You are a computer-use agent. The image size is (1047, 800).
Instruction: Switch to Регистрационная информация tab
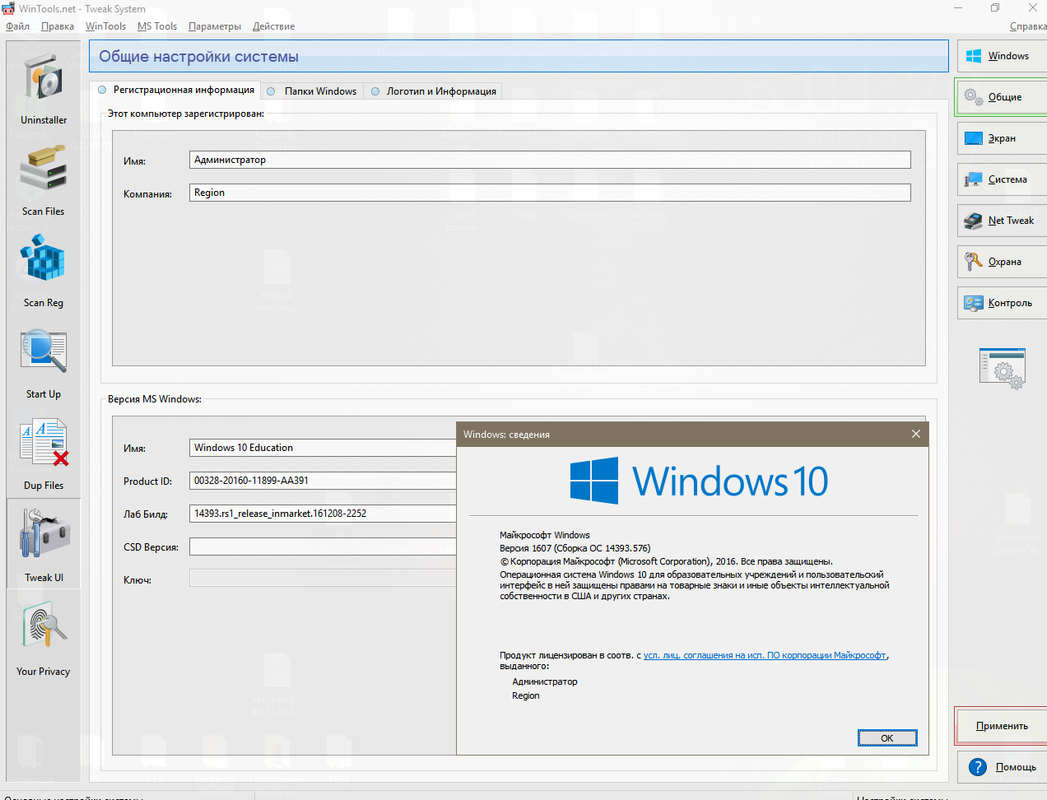coord(176,89)
